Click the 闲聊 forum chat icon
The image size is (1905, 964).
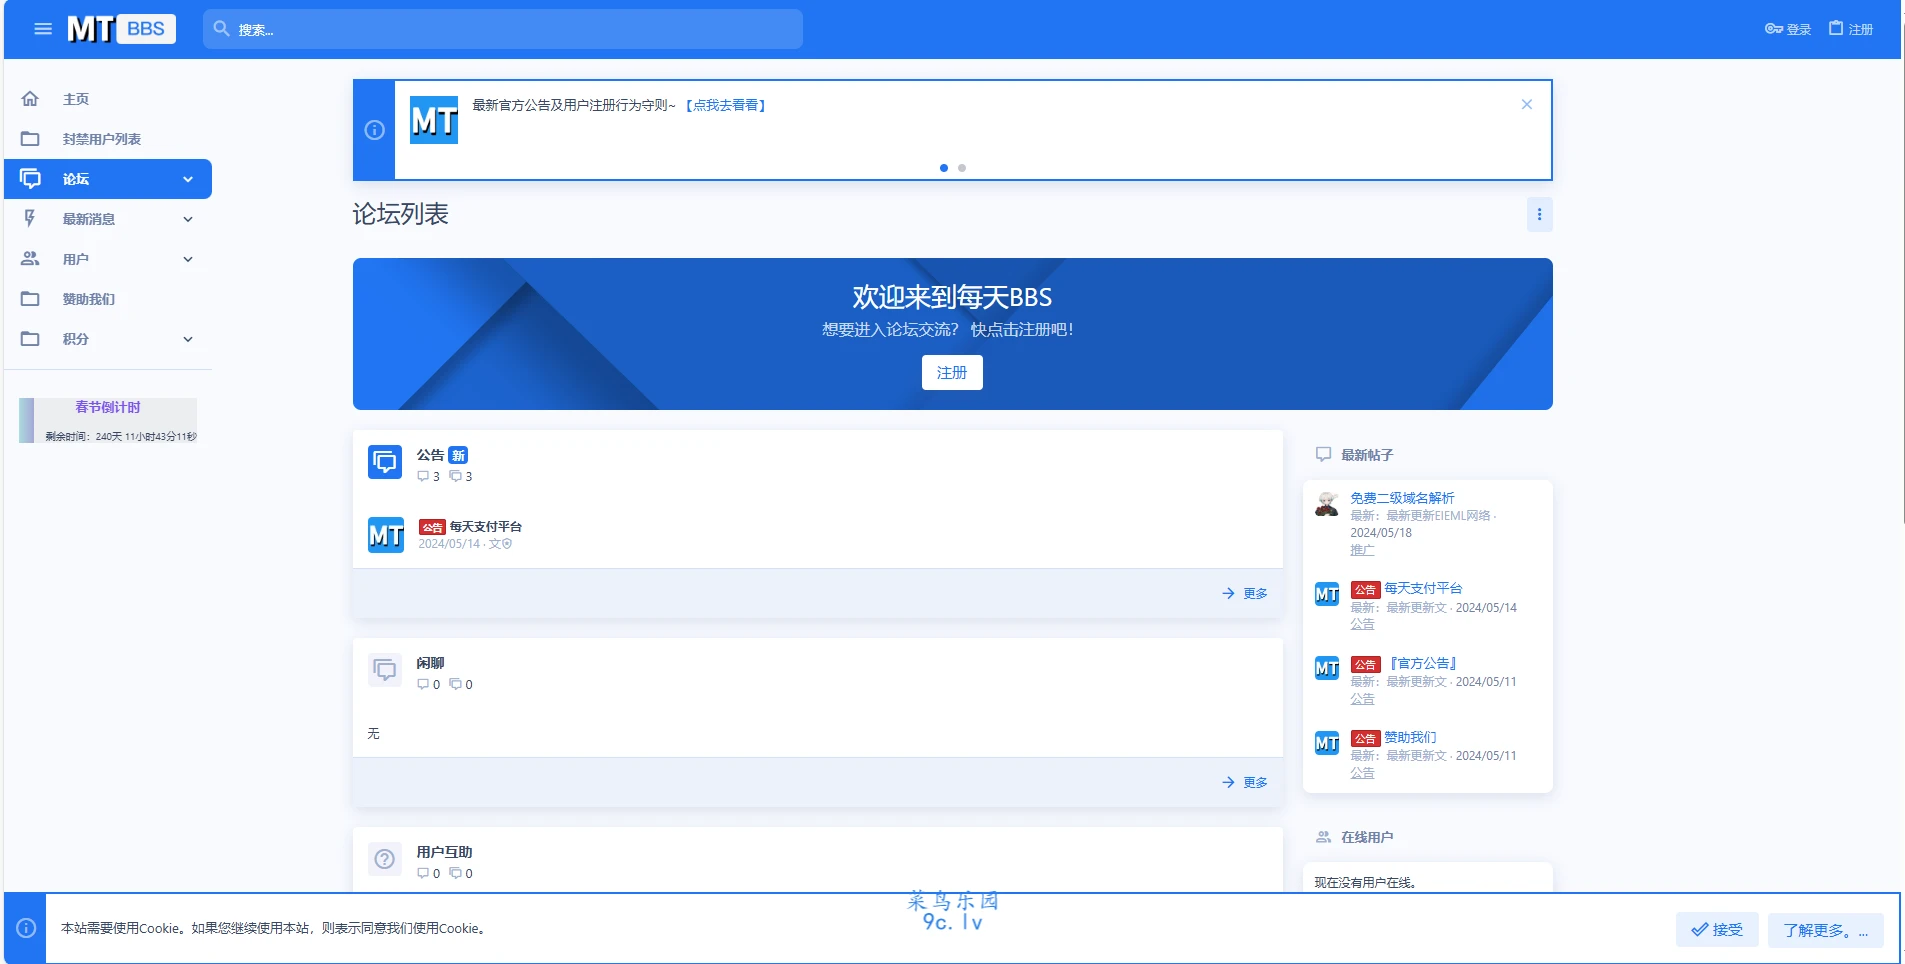(x=385, y=670)
